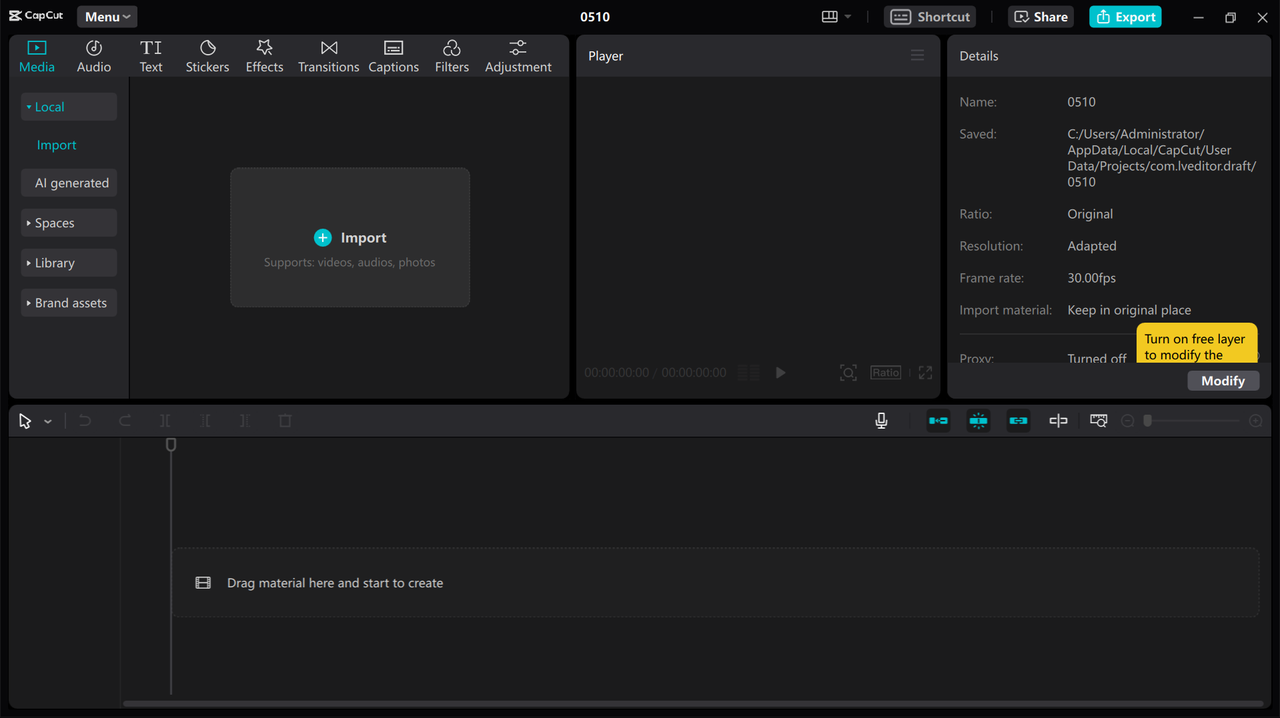Expand the Library section

coord(69,263)
